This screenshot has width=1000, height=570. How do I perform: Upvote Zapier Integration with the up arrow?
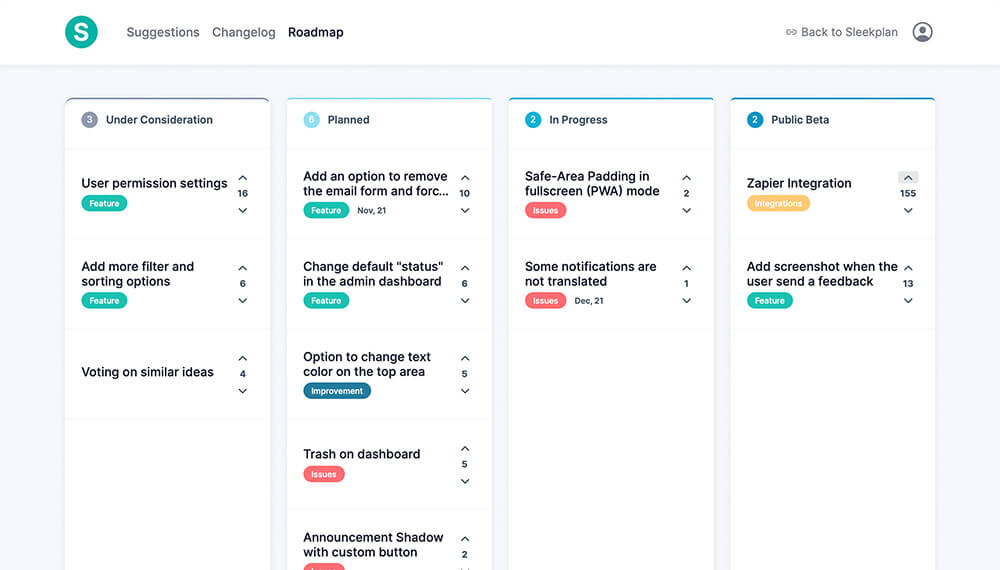tap(908, 178)
